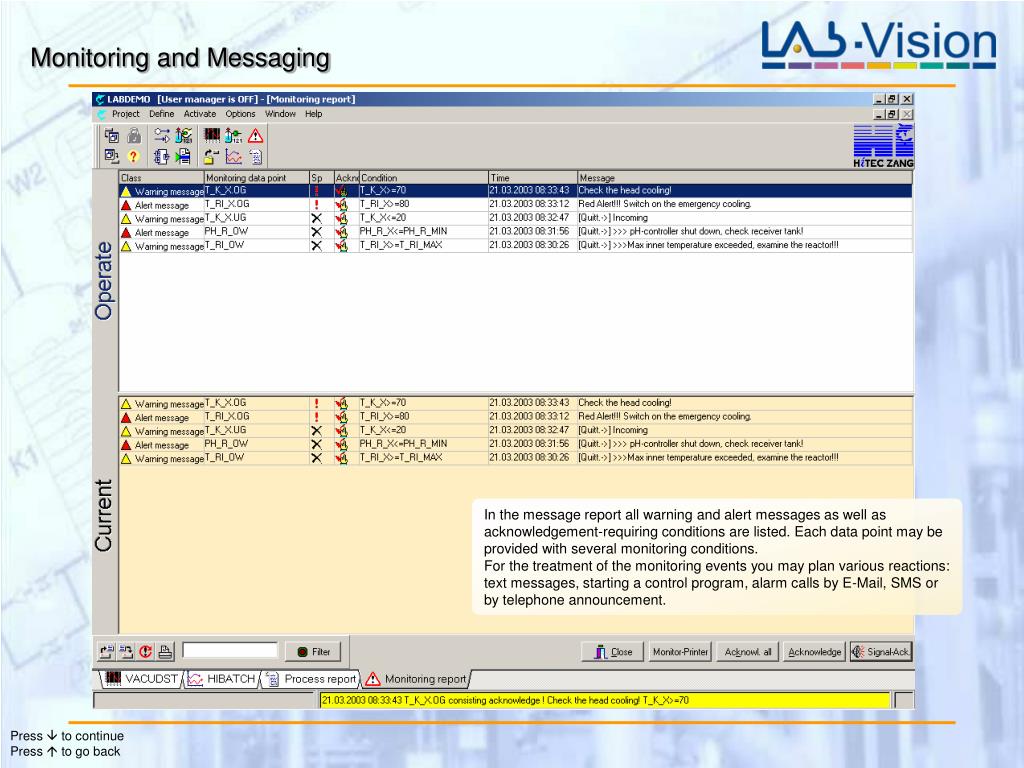Click time 21.03.2003 08:30:26 in top list
The height and width of the screenshot is (768, 1024).
coord(530,246)
